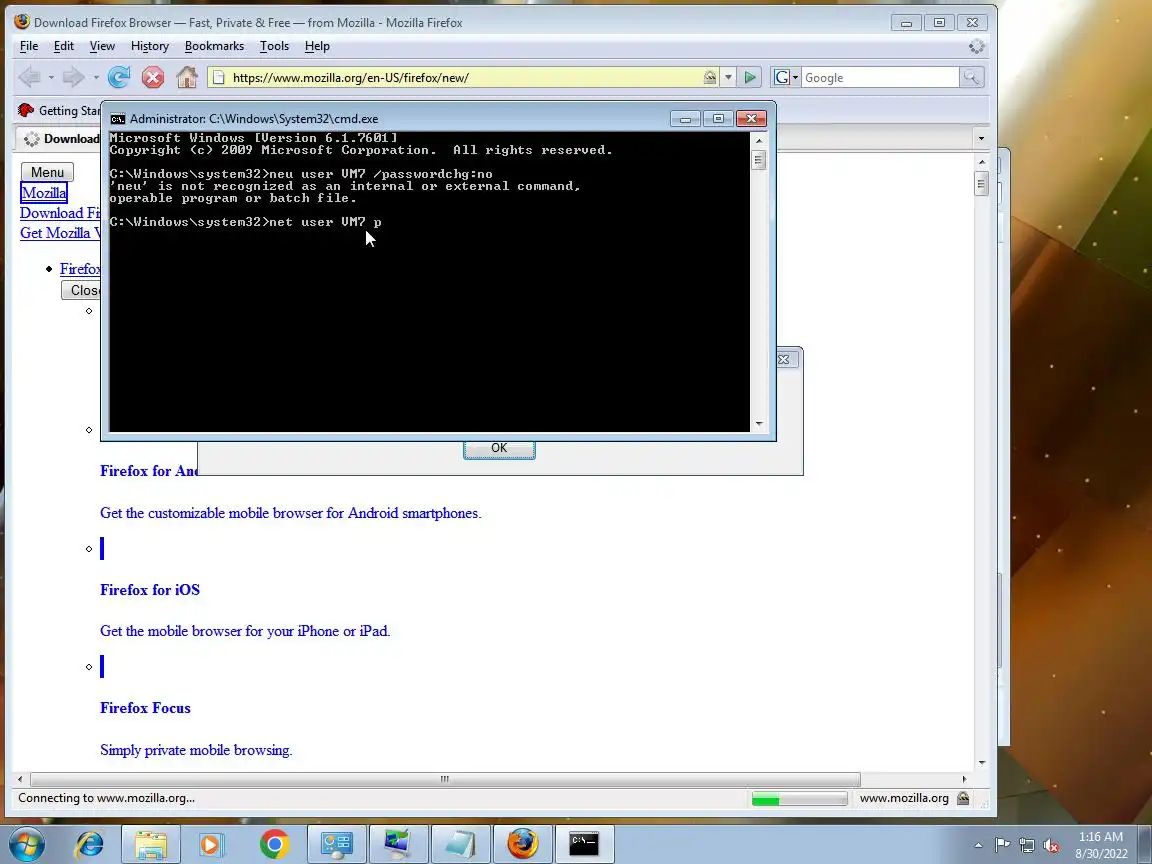Open the Edit menu
This screenshot has height=864, width=1152.
(x=63, y=46)
